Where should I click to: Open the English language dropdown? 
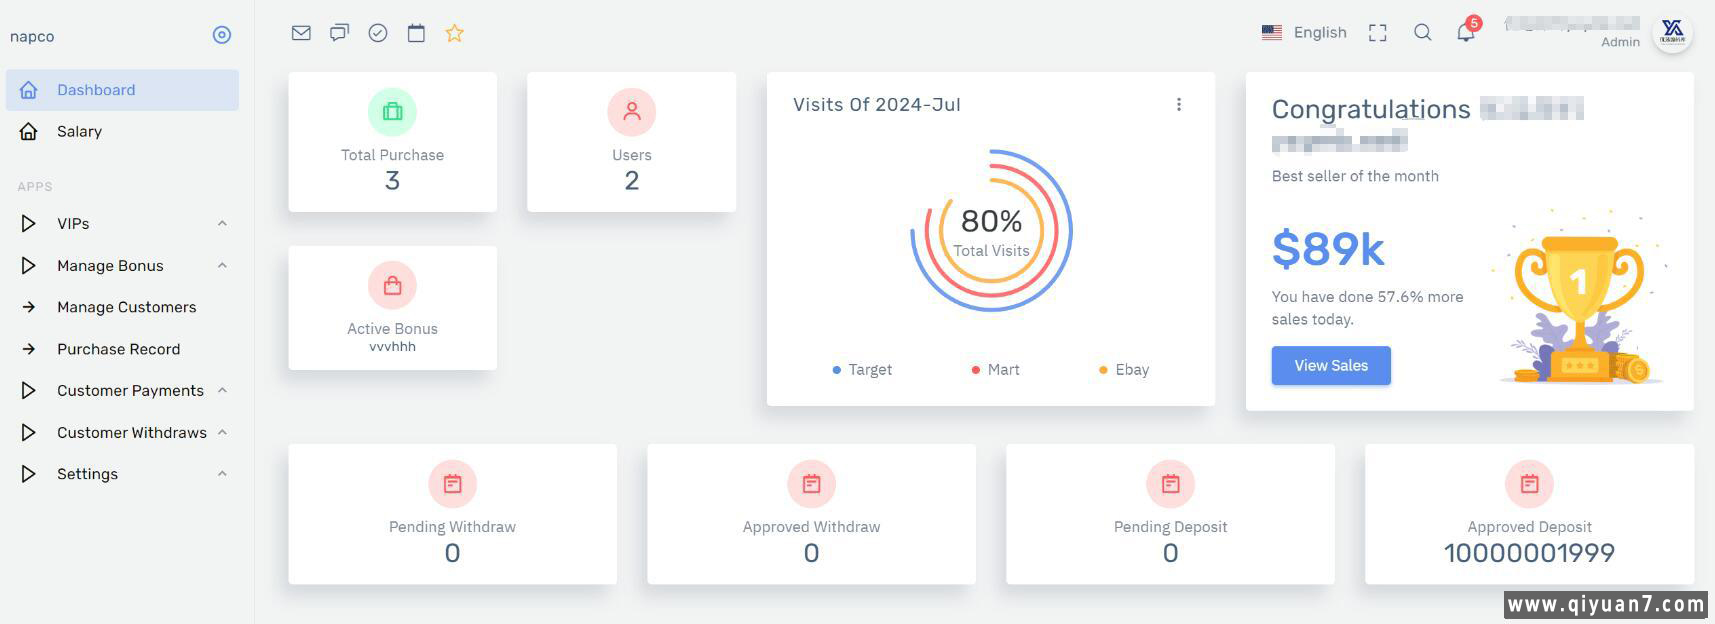(1305, 33)
